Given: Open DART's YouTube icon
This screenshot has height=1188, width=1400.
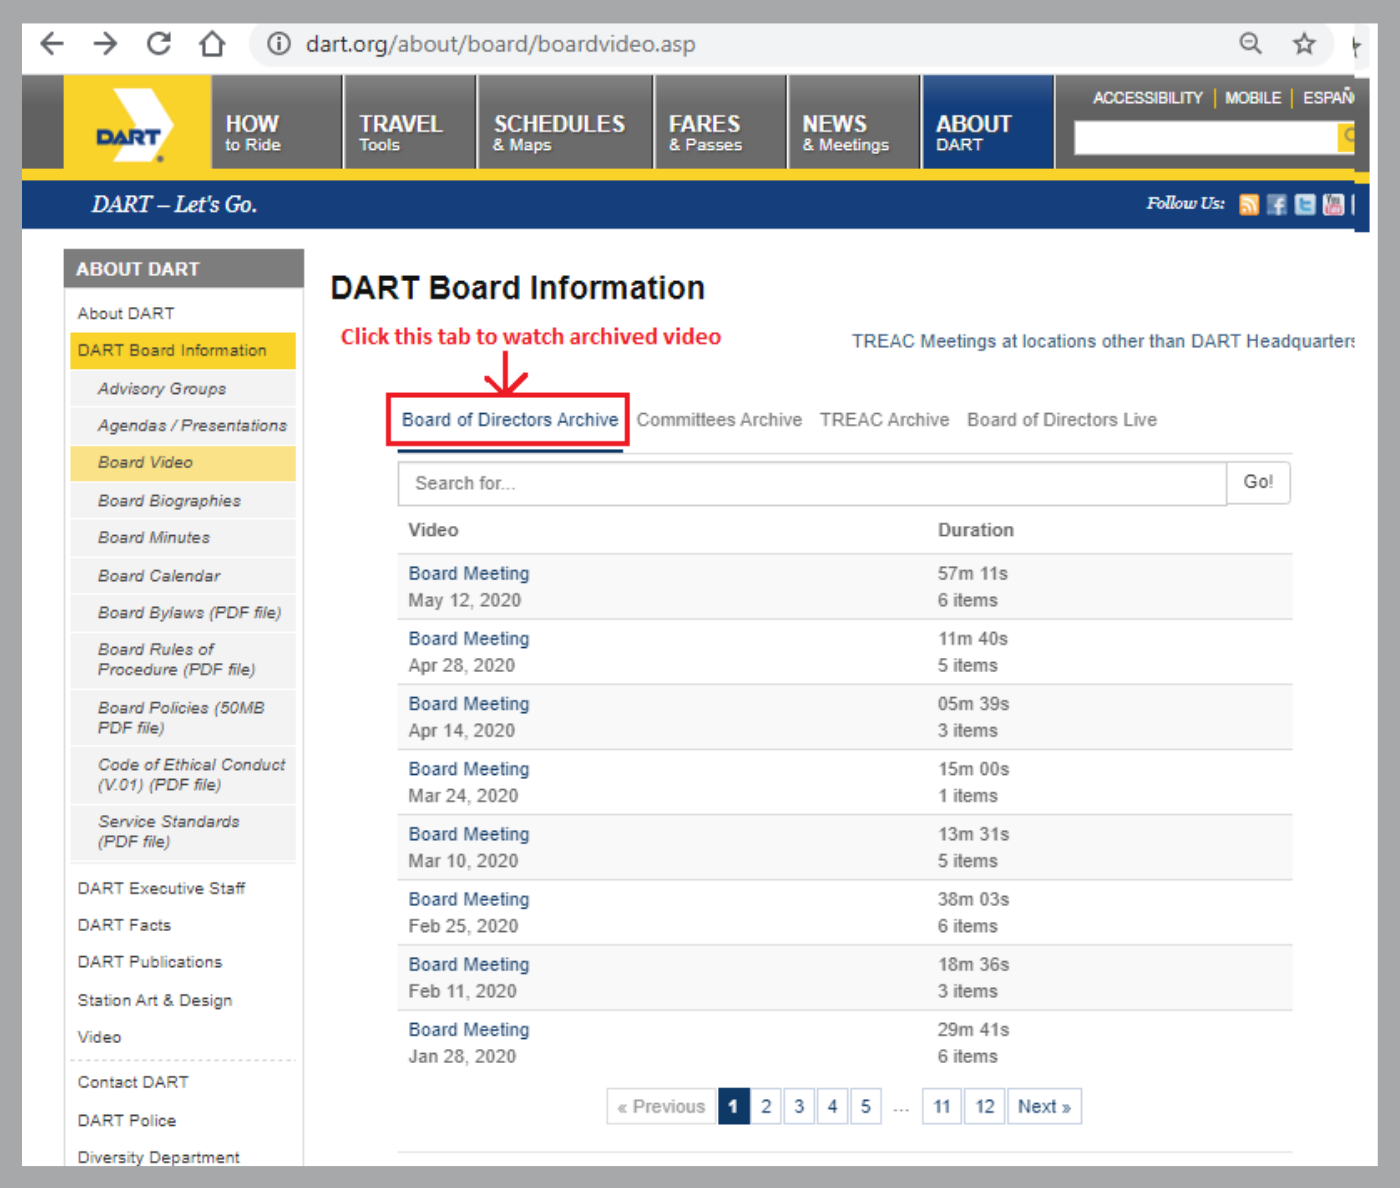Looking at the screenshot, I should coord(1333,204).
